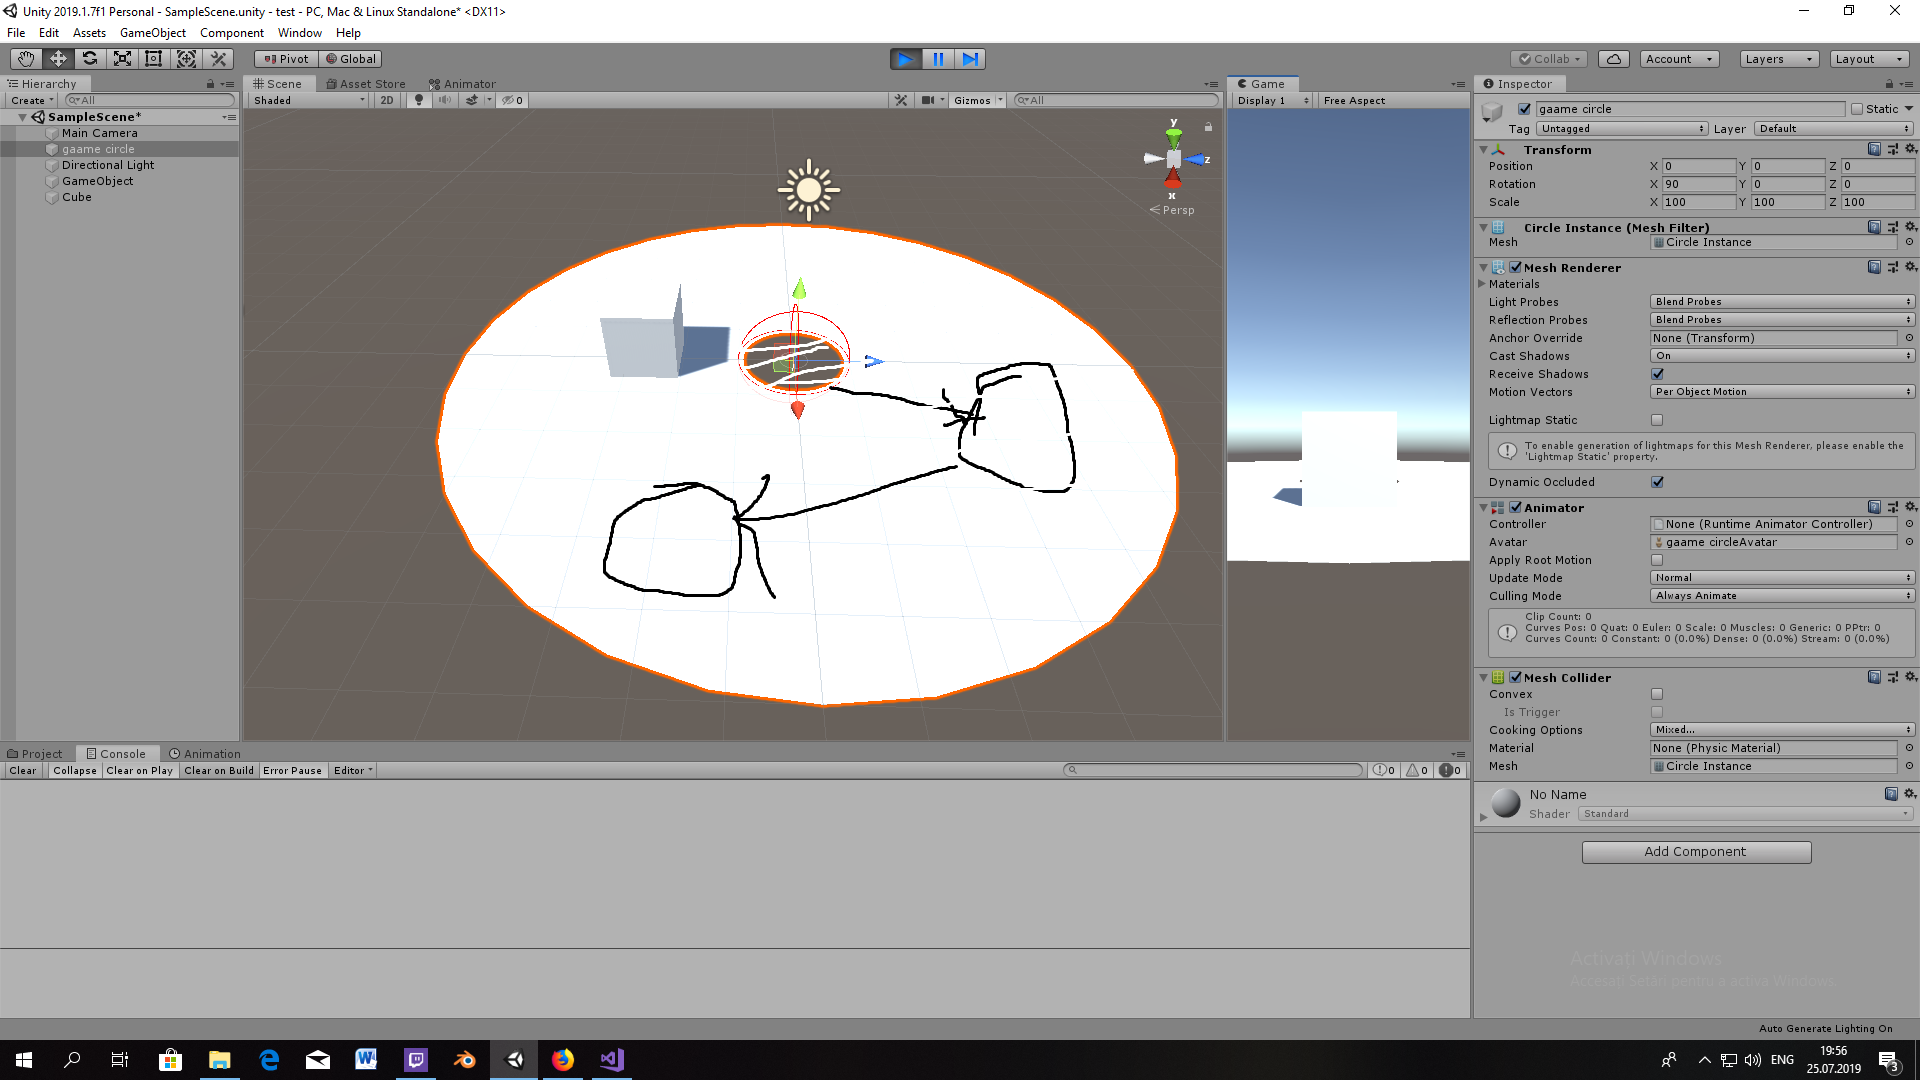This screenshot has height=1080, width=1920.
Task: Click the Add Component button
Action: [1696, 852]
